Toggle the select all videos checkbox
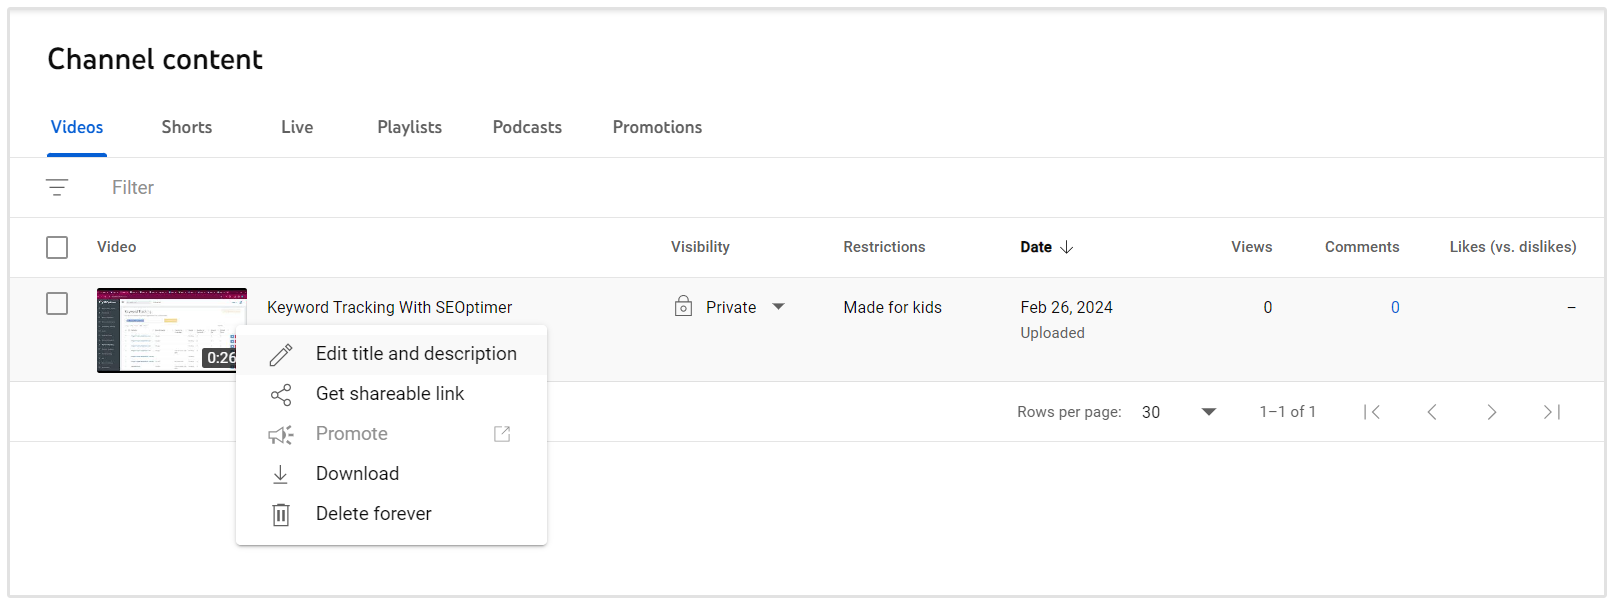Image resolution: width=1614 pixels, height=605 pixels. (x=57, y=247)
